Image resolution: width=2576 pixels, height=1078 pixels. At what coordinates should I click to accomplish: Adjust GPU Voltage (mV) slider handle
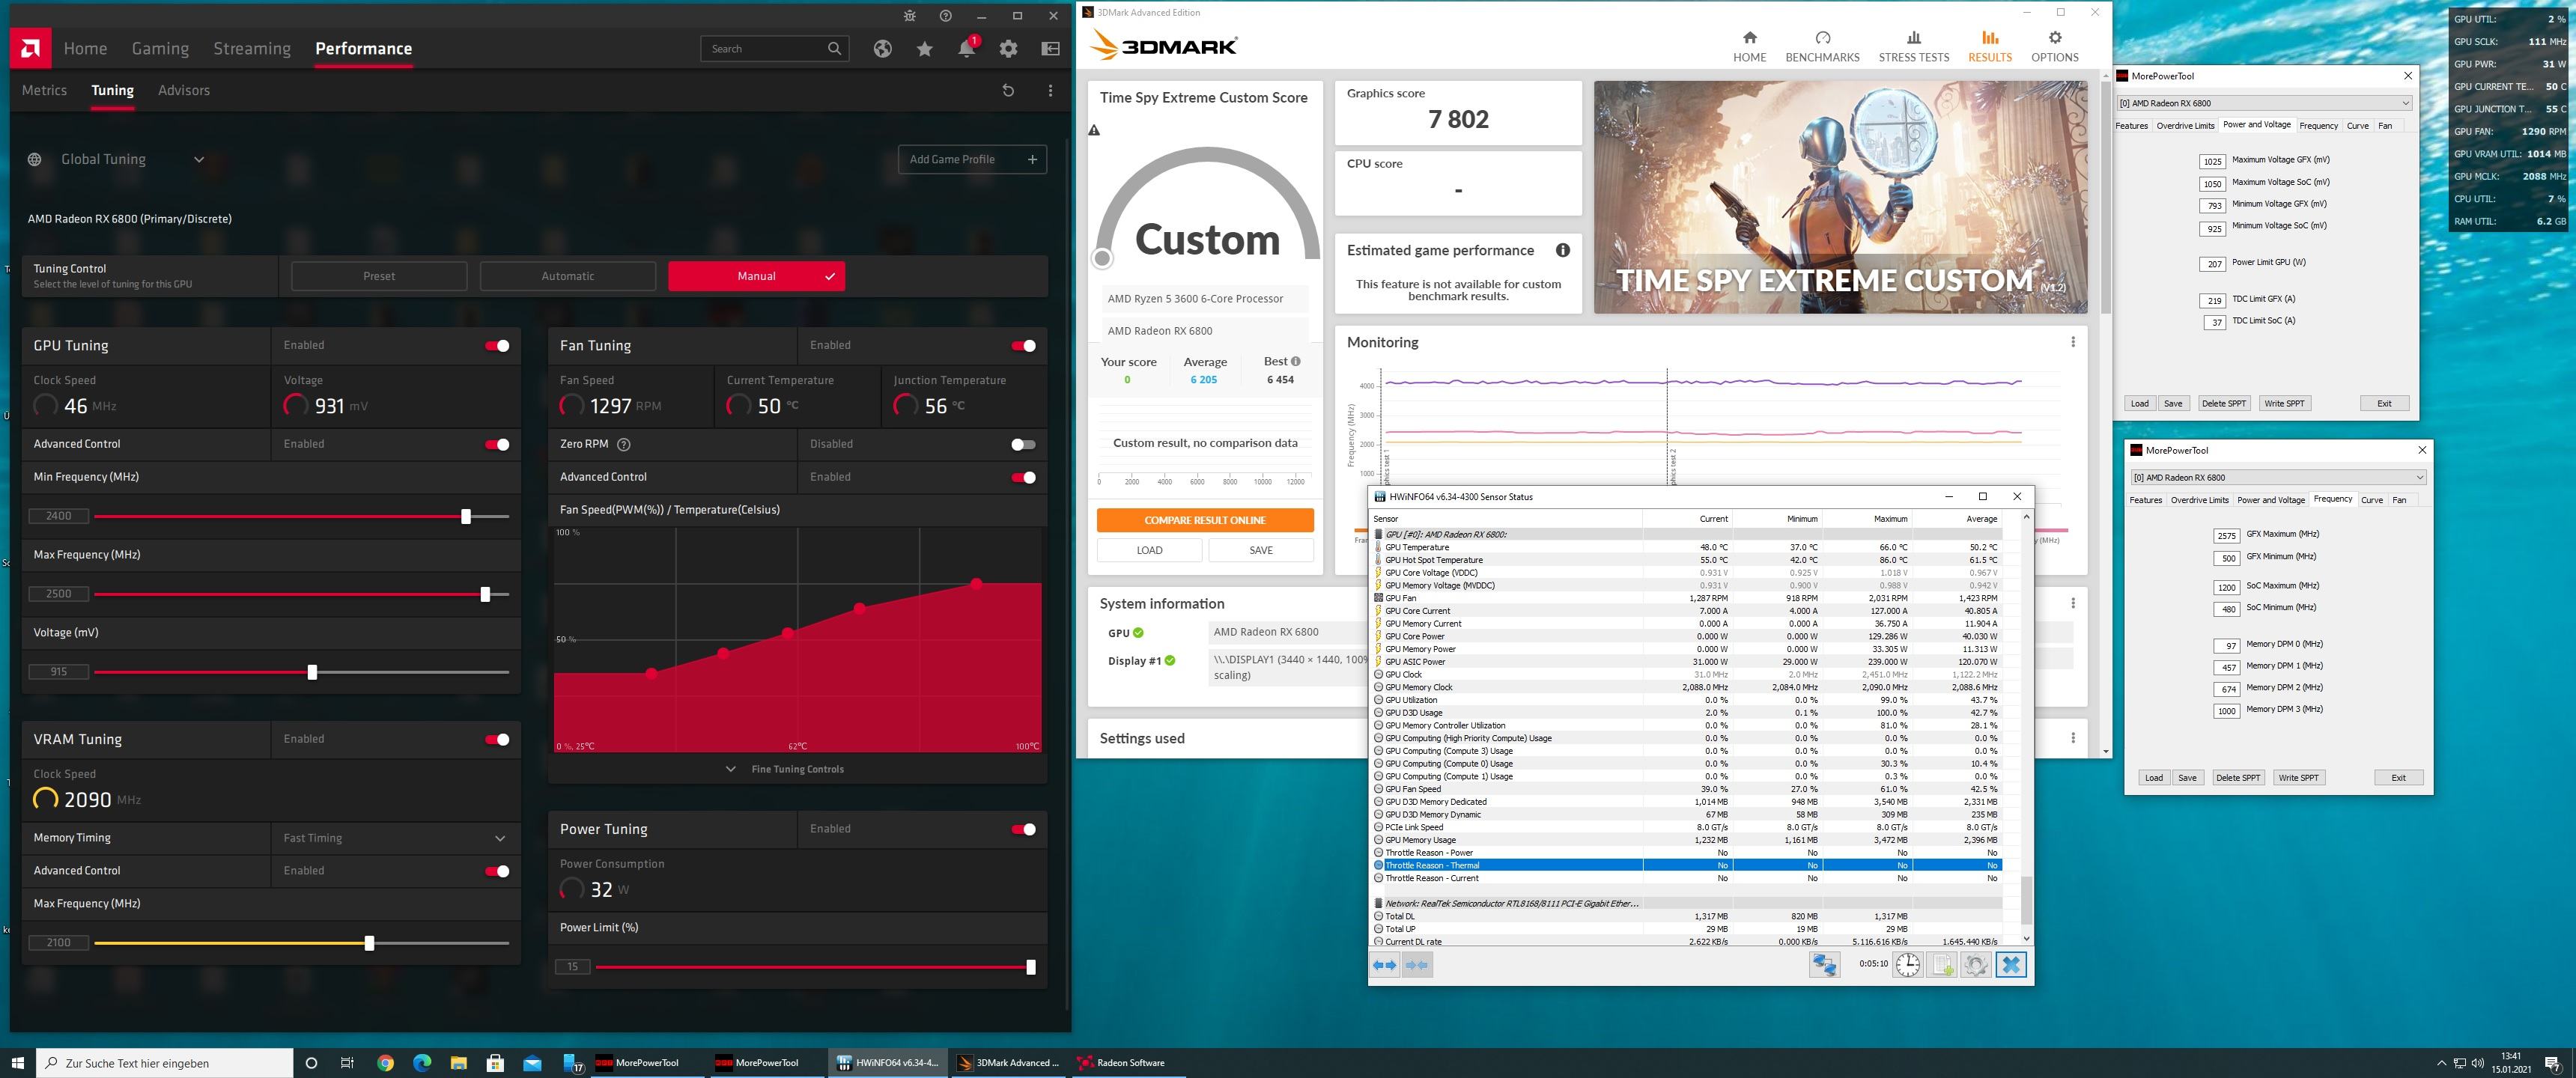click(312, 673)
